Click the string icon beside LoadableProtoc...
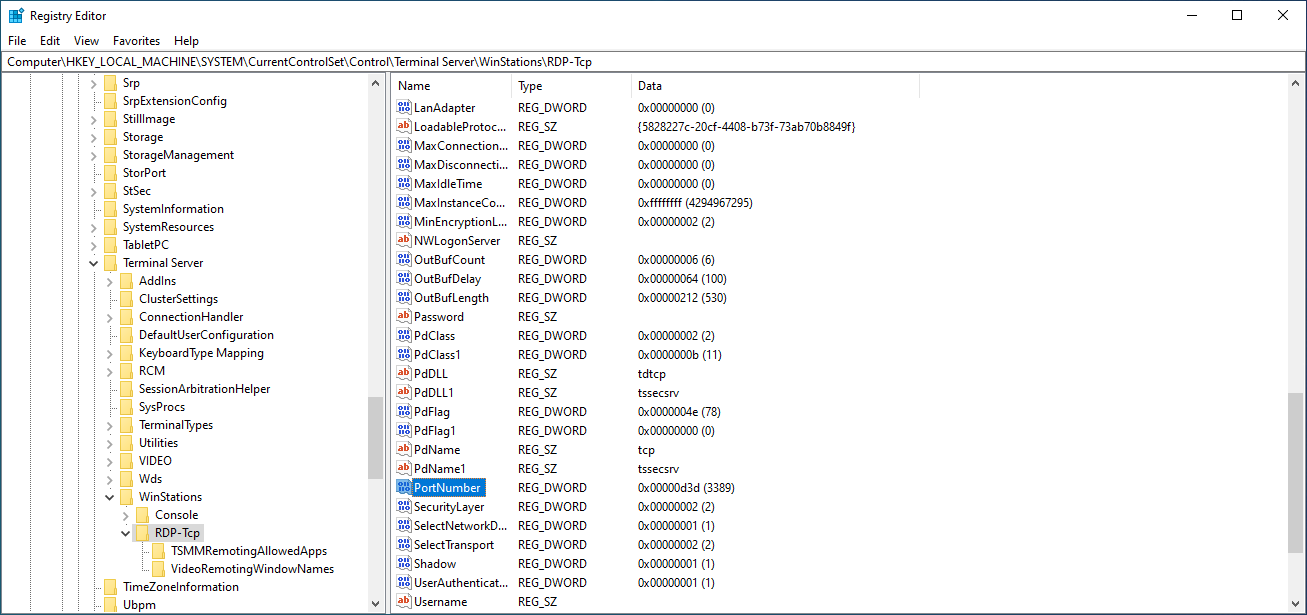1307x615 pixels. coord(404,126)
